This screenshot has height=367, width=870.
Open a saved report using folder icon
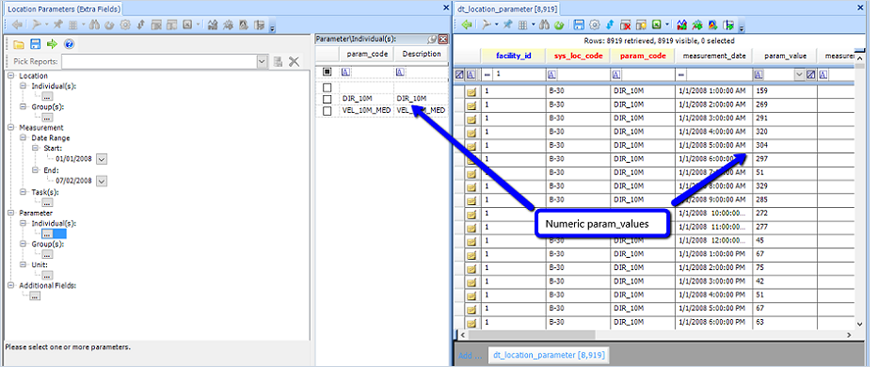(x=19, y=44)
